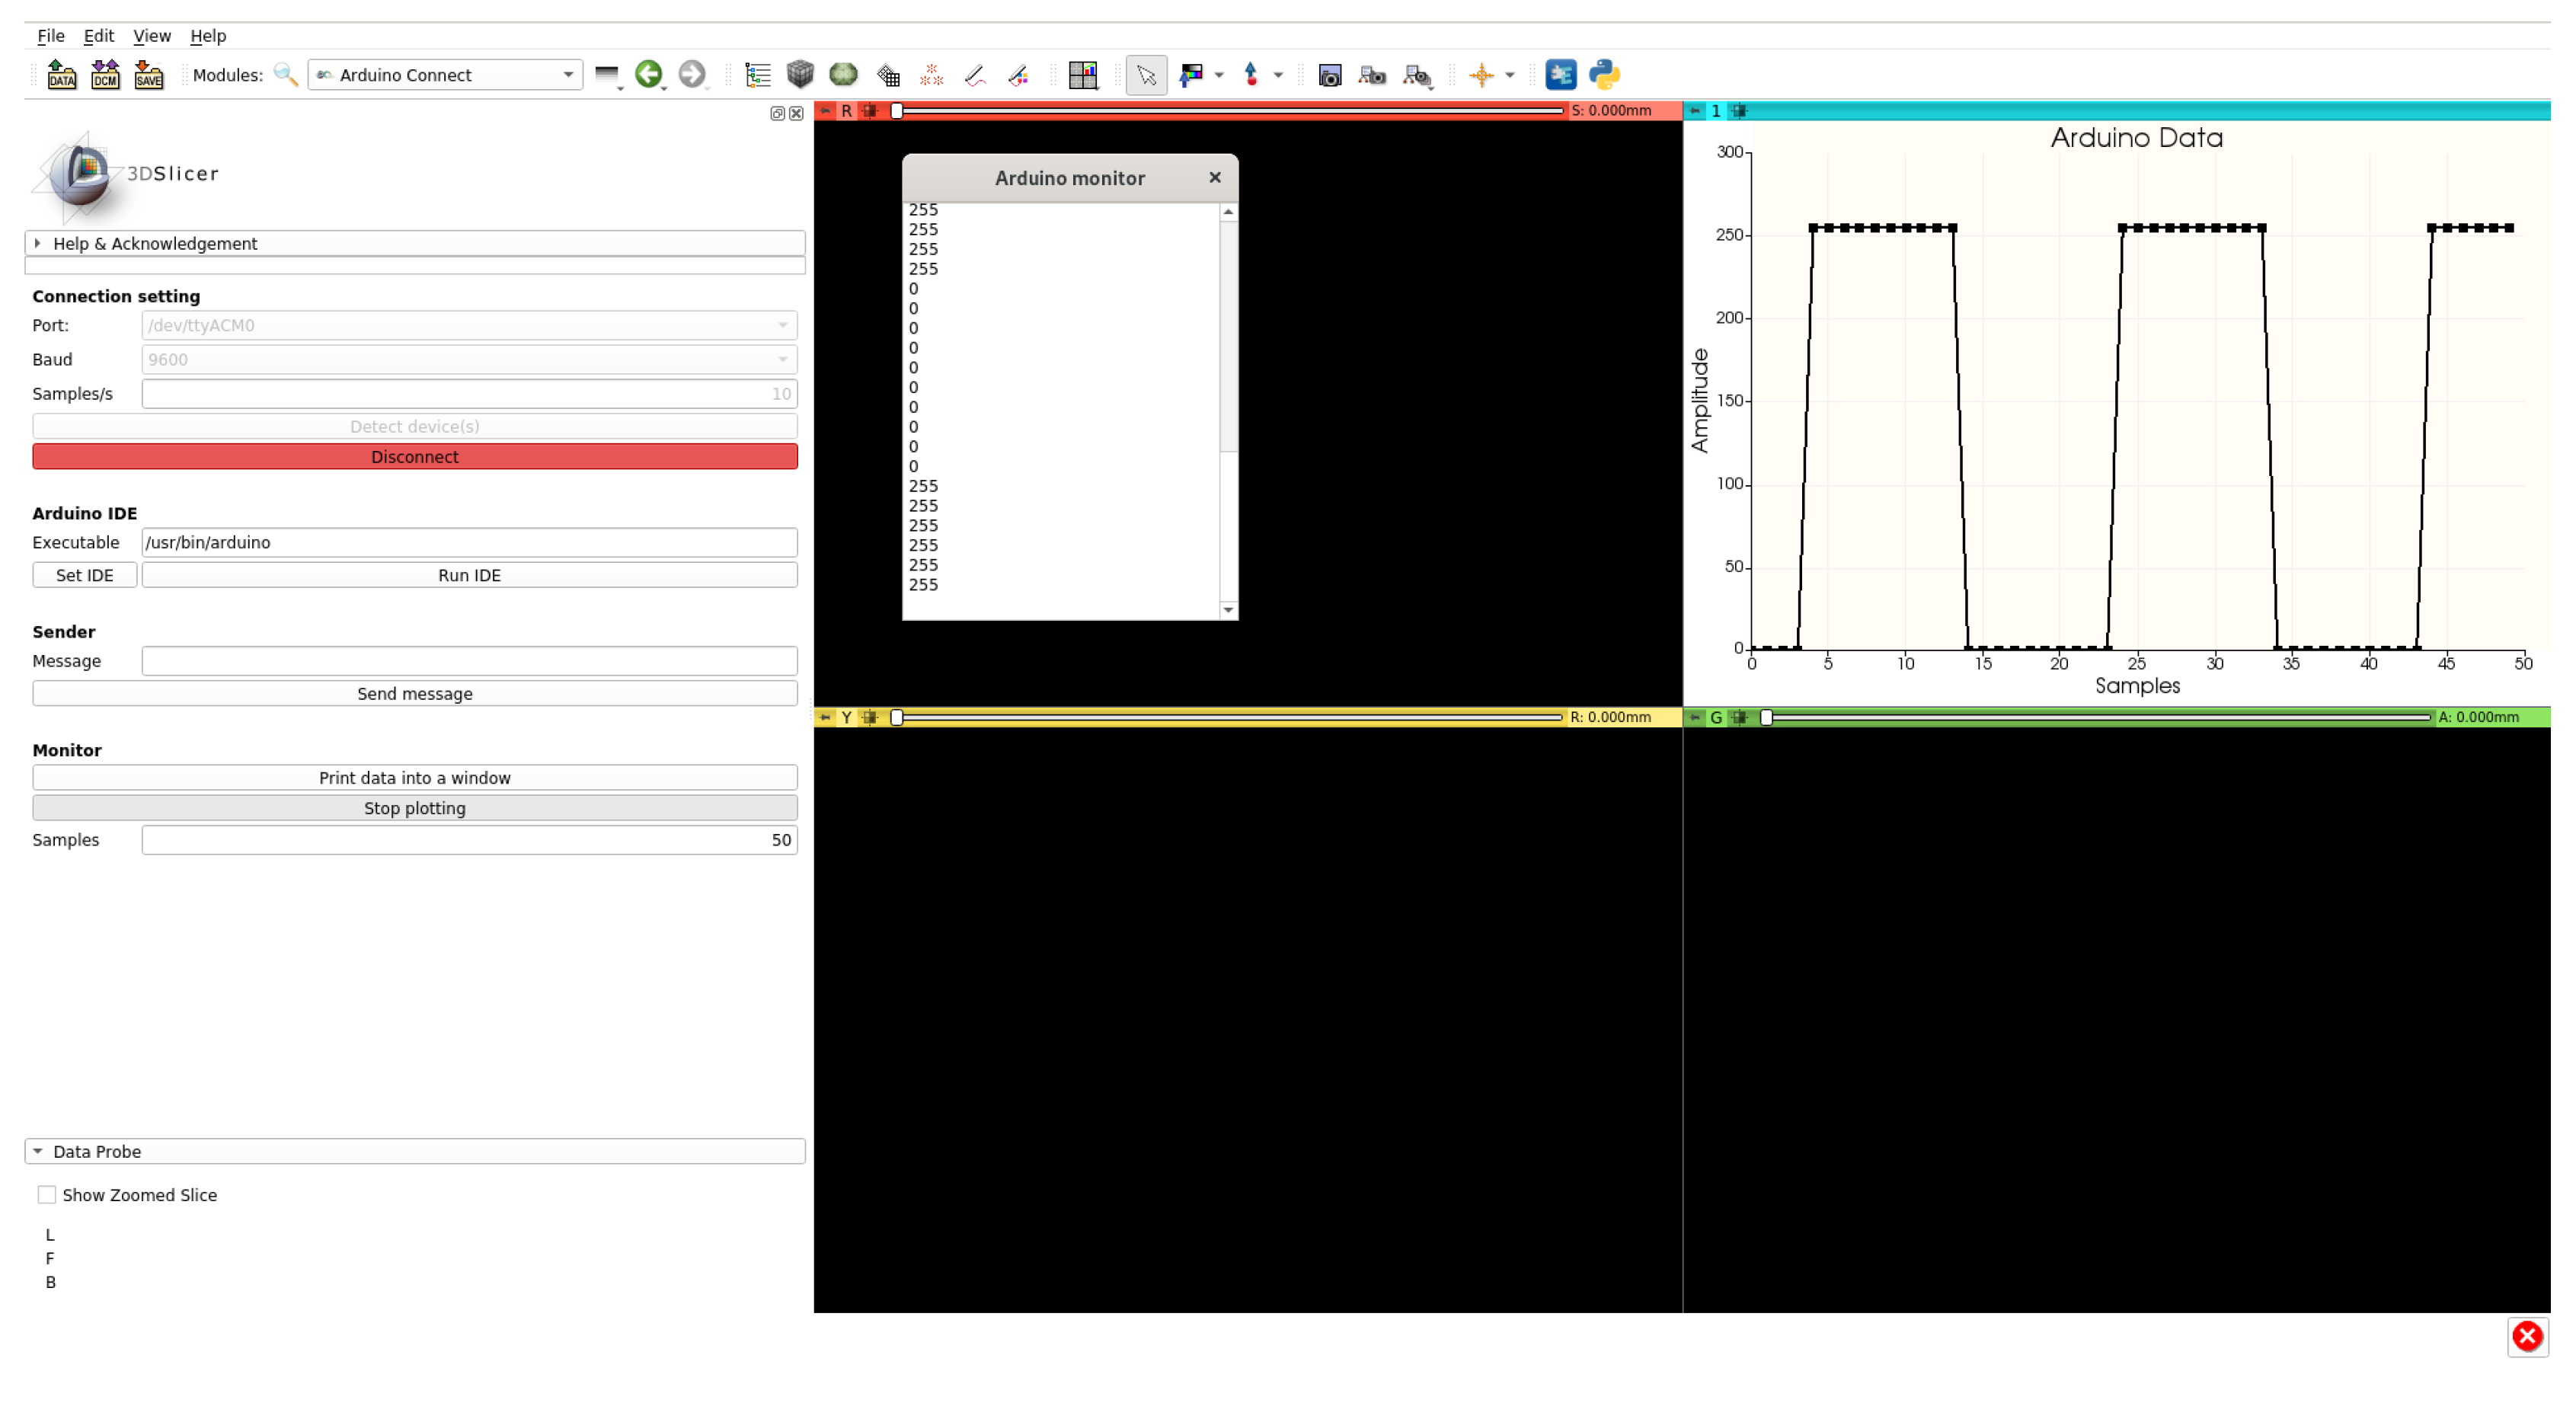
Task: Click the SAVE scene icon
Action: pos(148,75)
